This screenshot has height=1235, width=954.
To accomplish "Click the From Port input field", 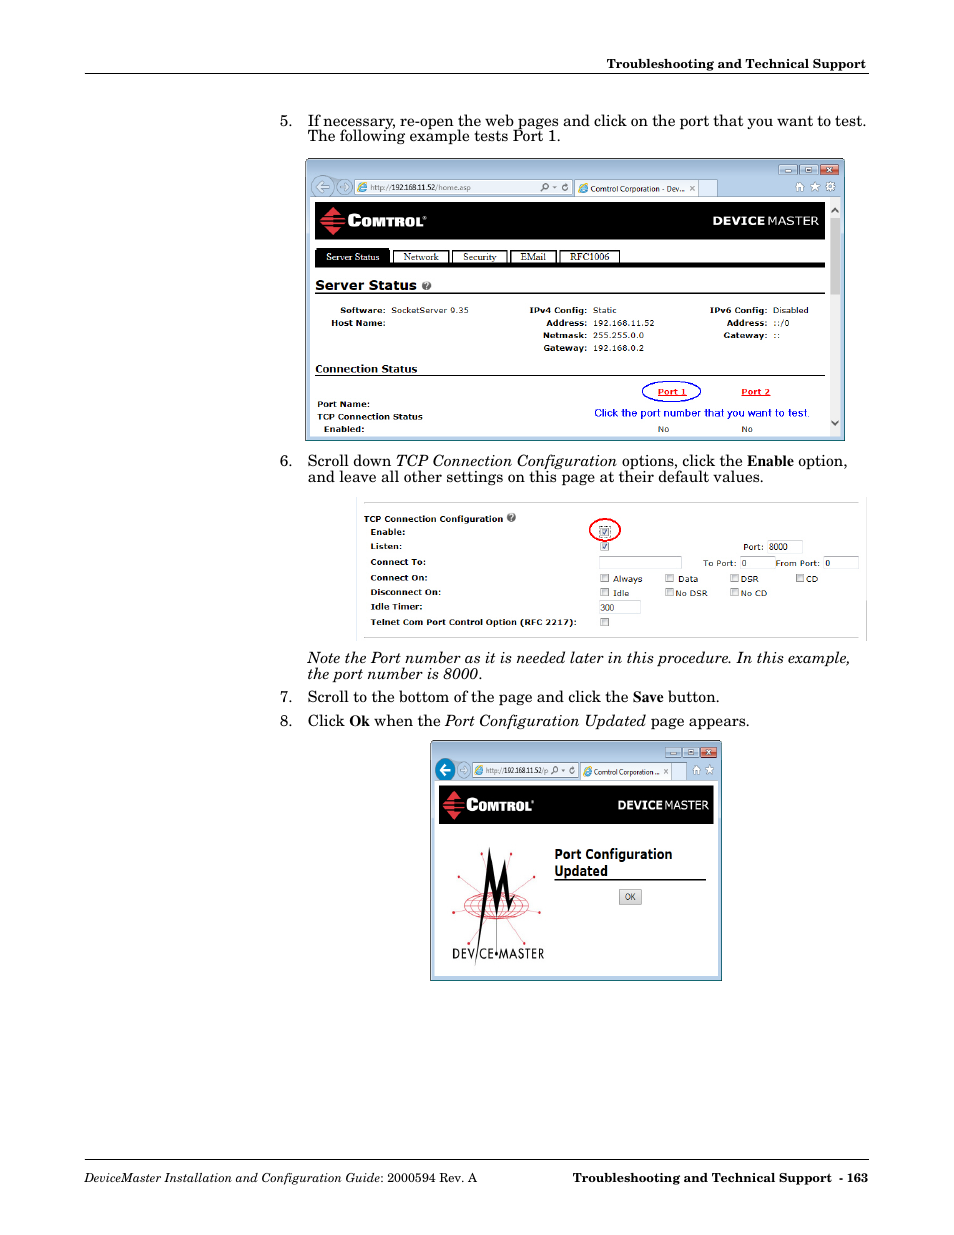I will 841,563.
